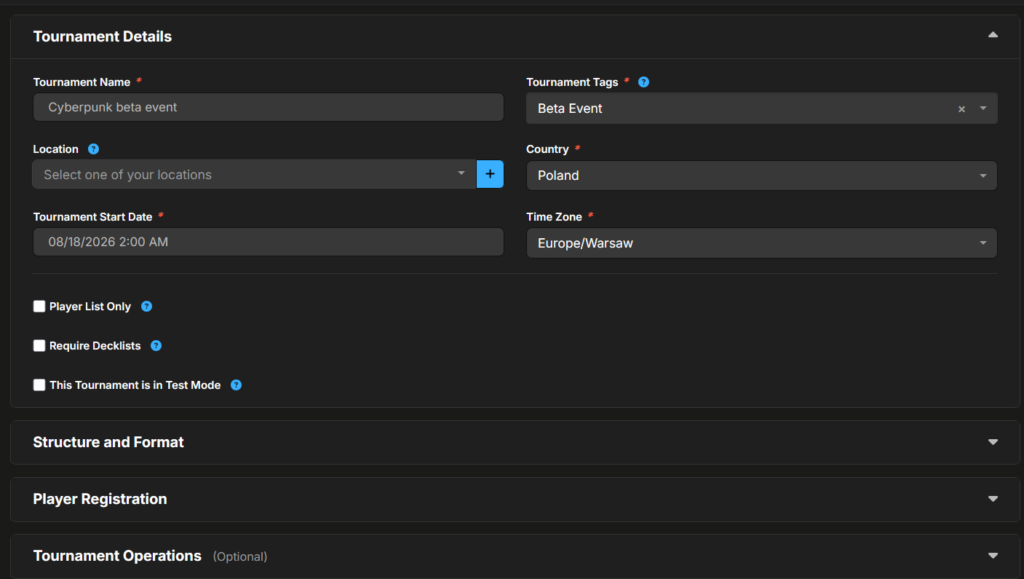
Task: Enable Require Decklists checkbox
Action: 39,345
